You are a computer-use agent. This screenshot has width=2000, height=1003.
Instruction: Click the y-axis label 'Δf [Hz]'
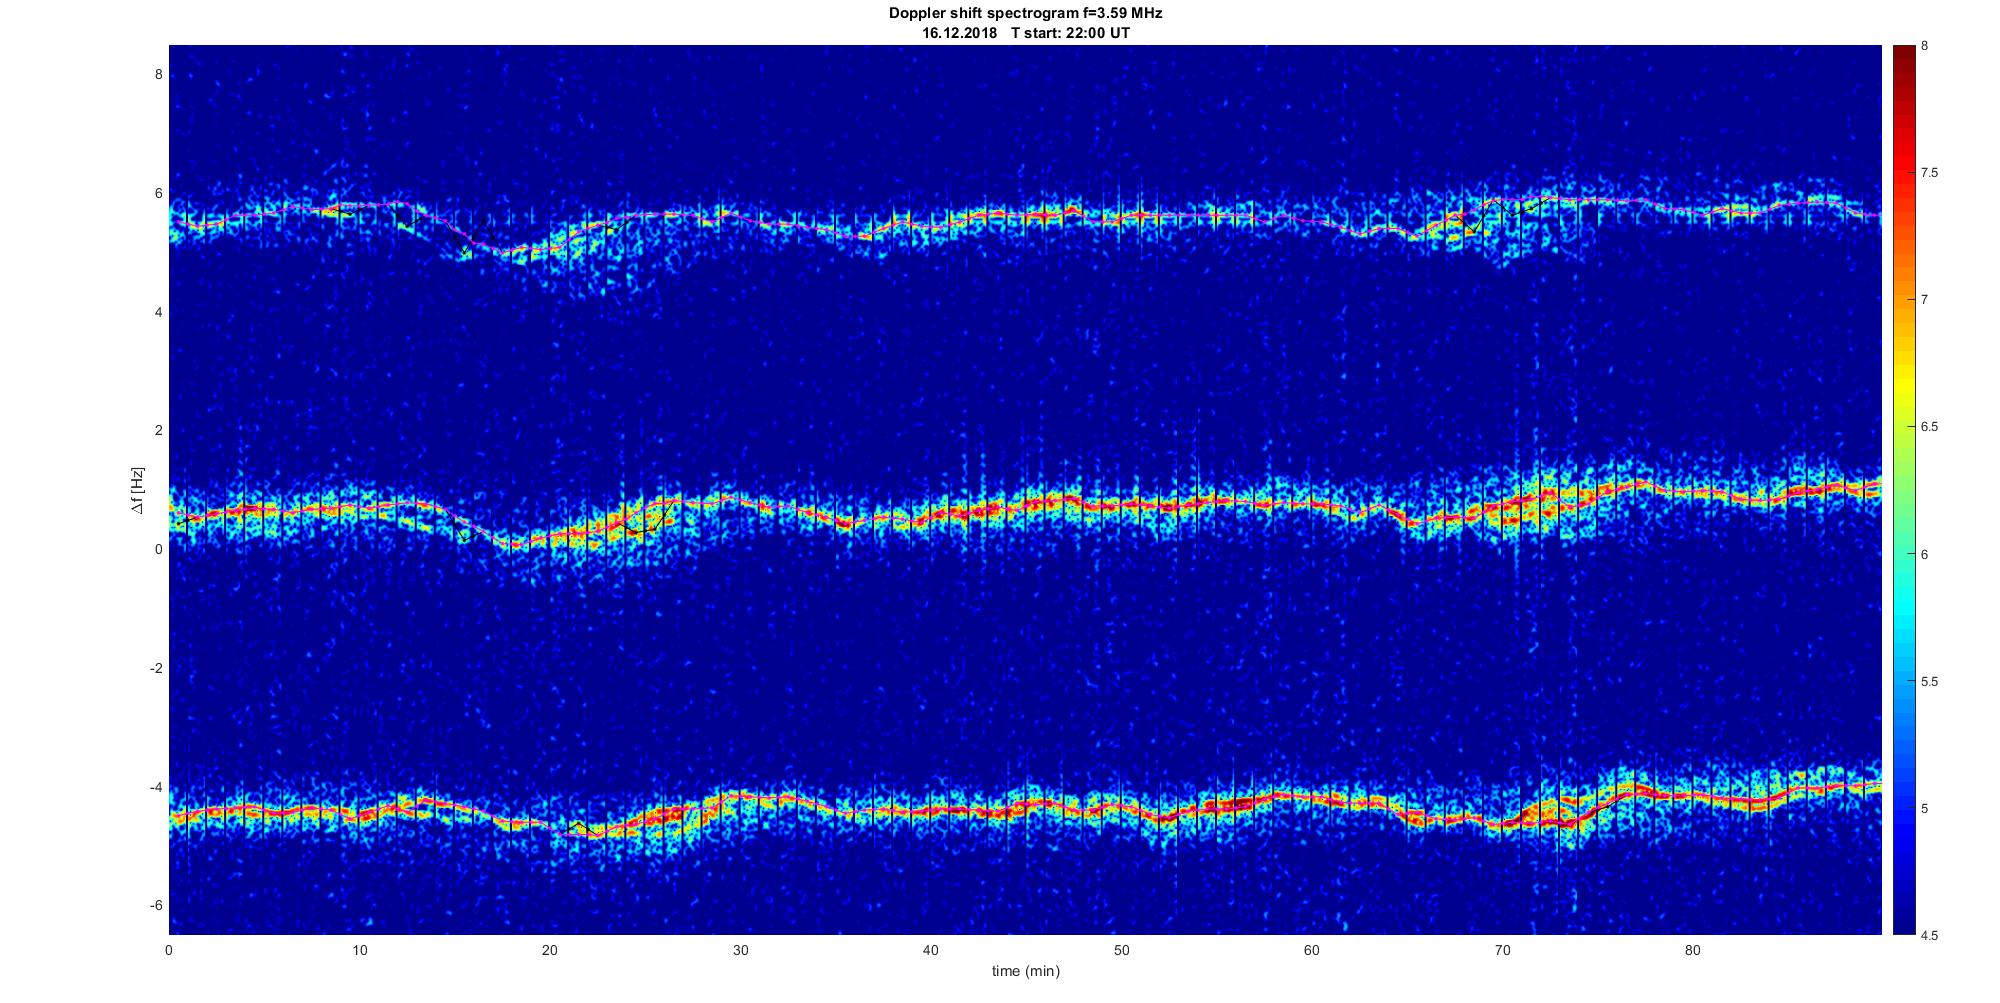pyautogui.click(x=137, y=490)
